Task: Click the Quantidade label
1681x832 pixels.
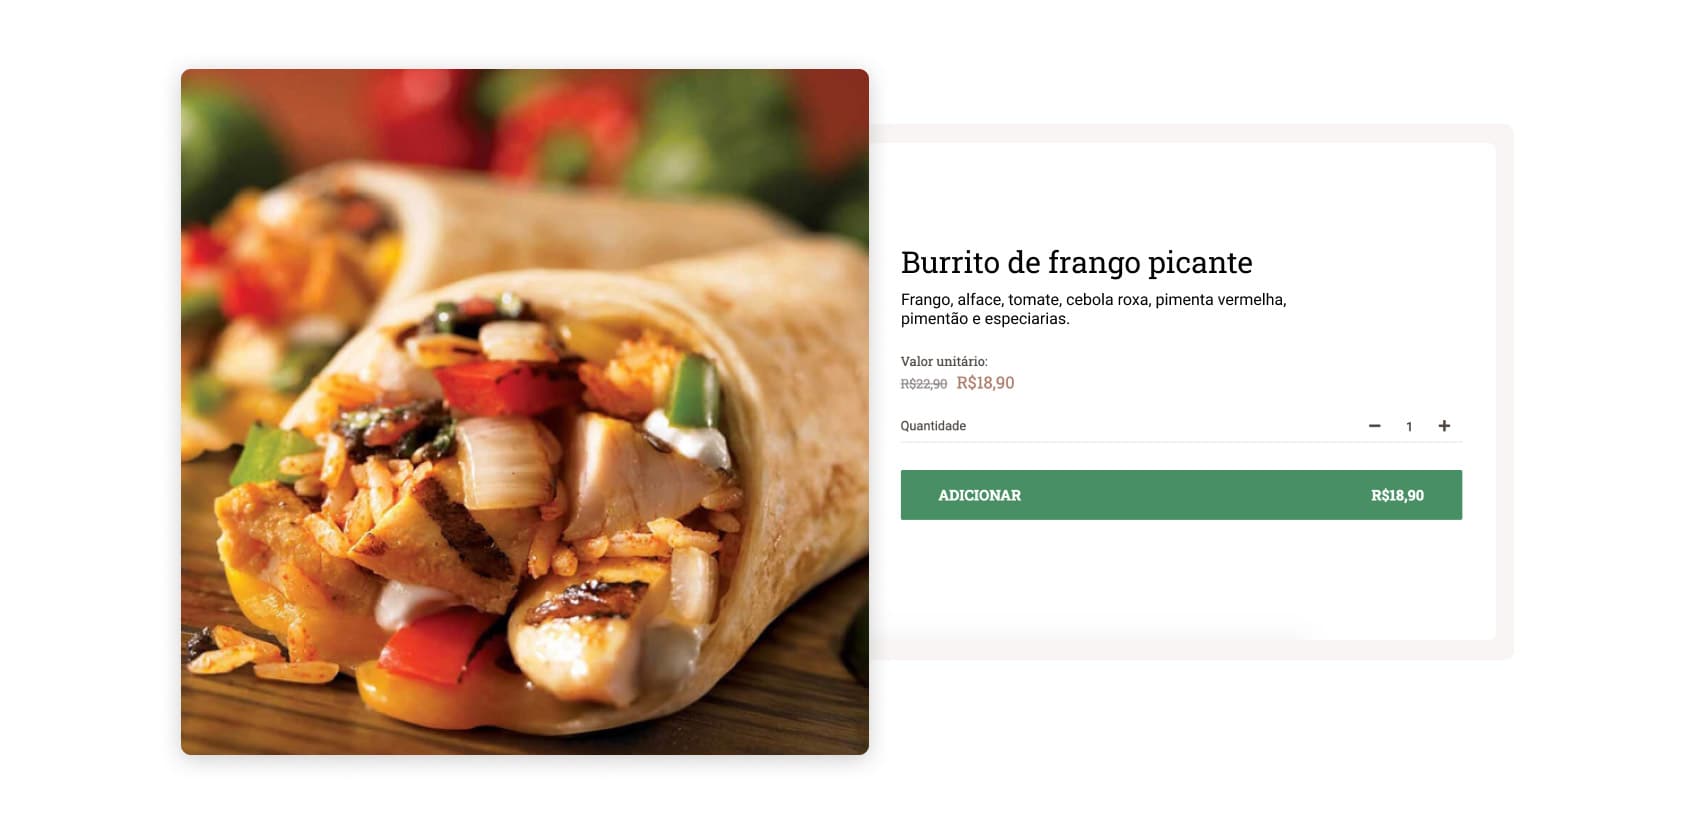Action: (x=933, y=426)
